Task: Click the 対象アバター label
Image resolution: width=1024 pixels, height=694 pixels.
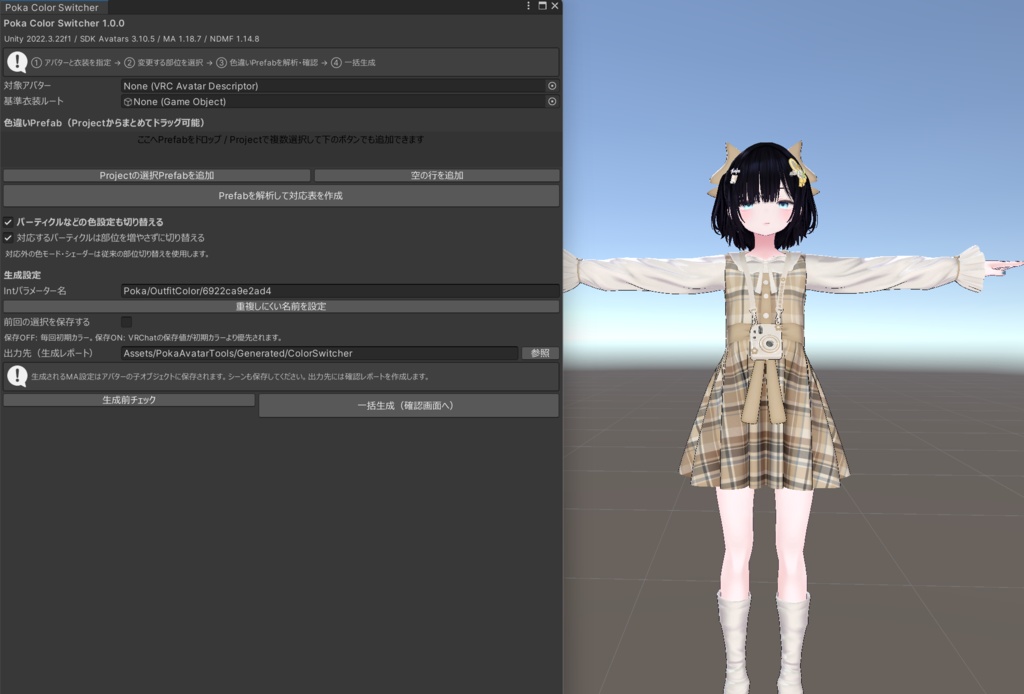Action: pyautogui.click(x=27, y=86)
